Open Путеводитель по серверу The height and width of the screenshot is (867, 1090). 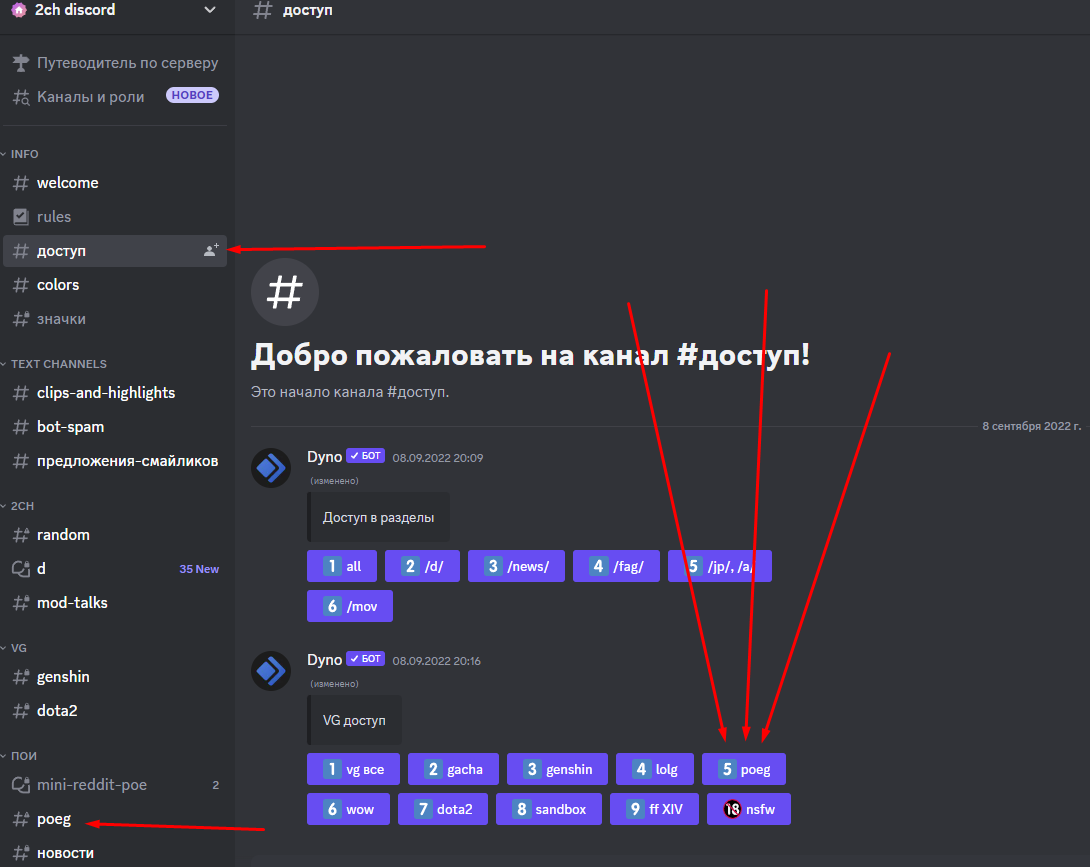pos(115,63)
